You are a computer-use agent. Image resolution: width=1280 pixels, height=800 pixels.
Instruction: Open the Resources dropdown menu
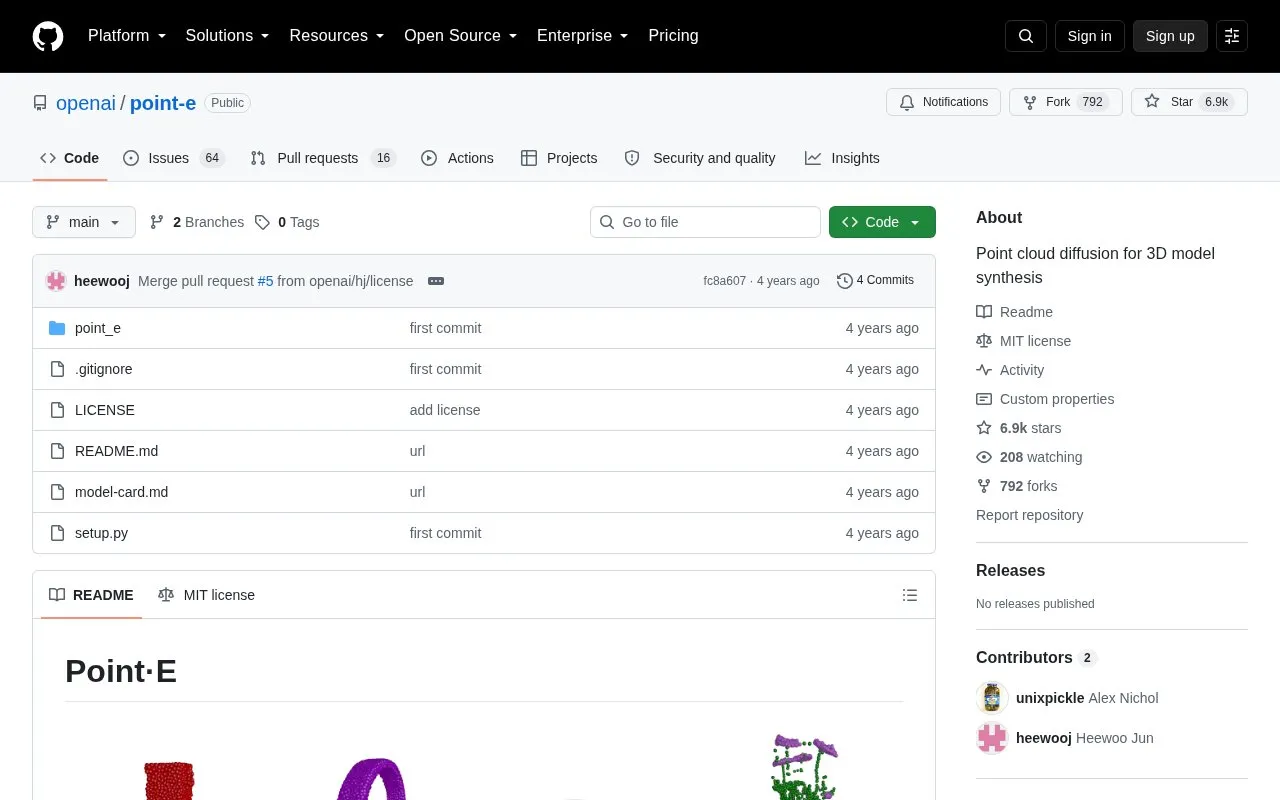337,36
